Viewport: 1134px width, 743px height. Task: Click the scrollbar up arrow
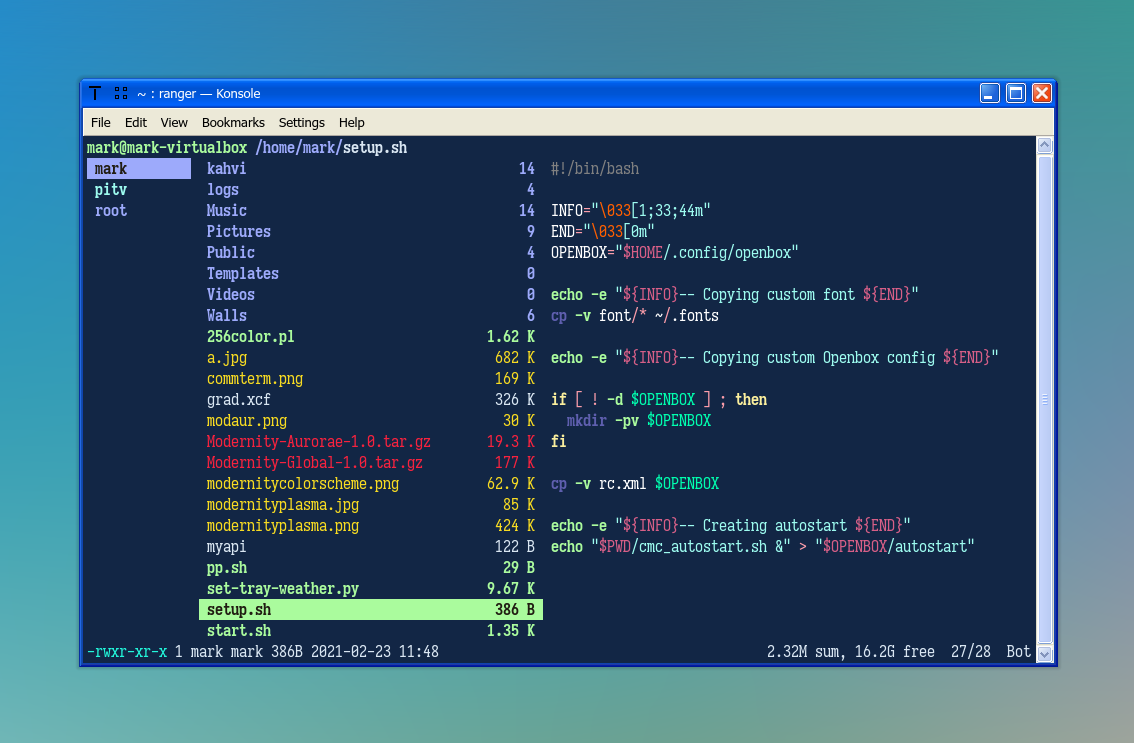click(x=1044, y=145)
